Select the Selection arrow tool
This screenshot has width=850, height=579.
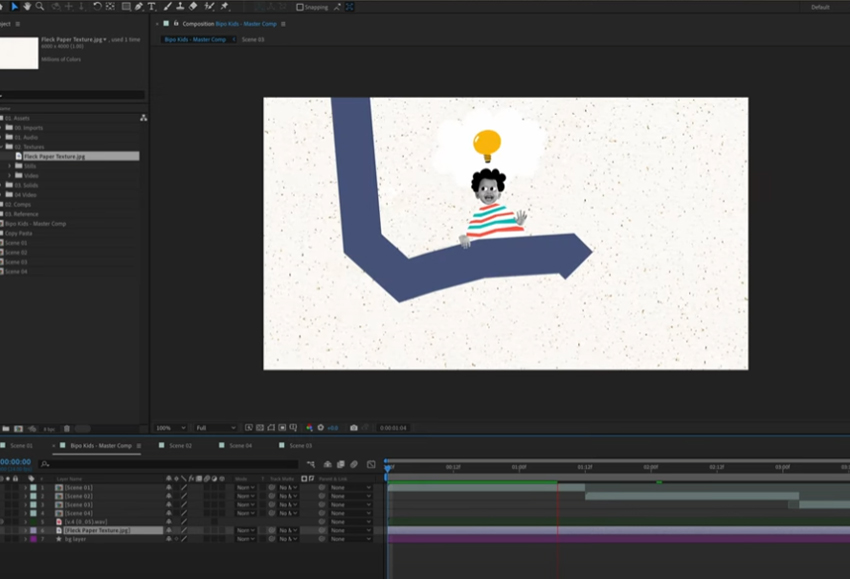point(15,7)
